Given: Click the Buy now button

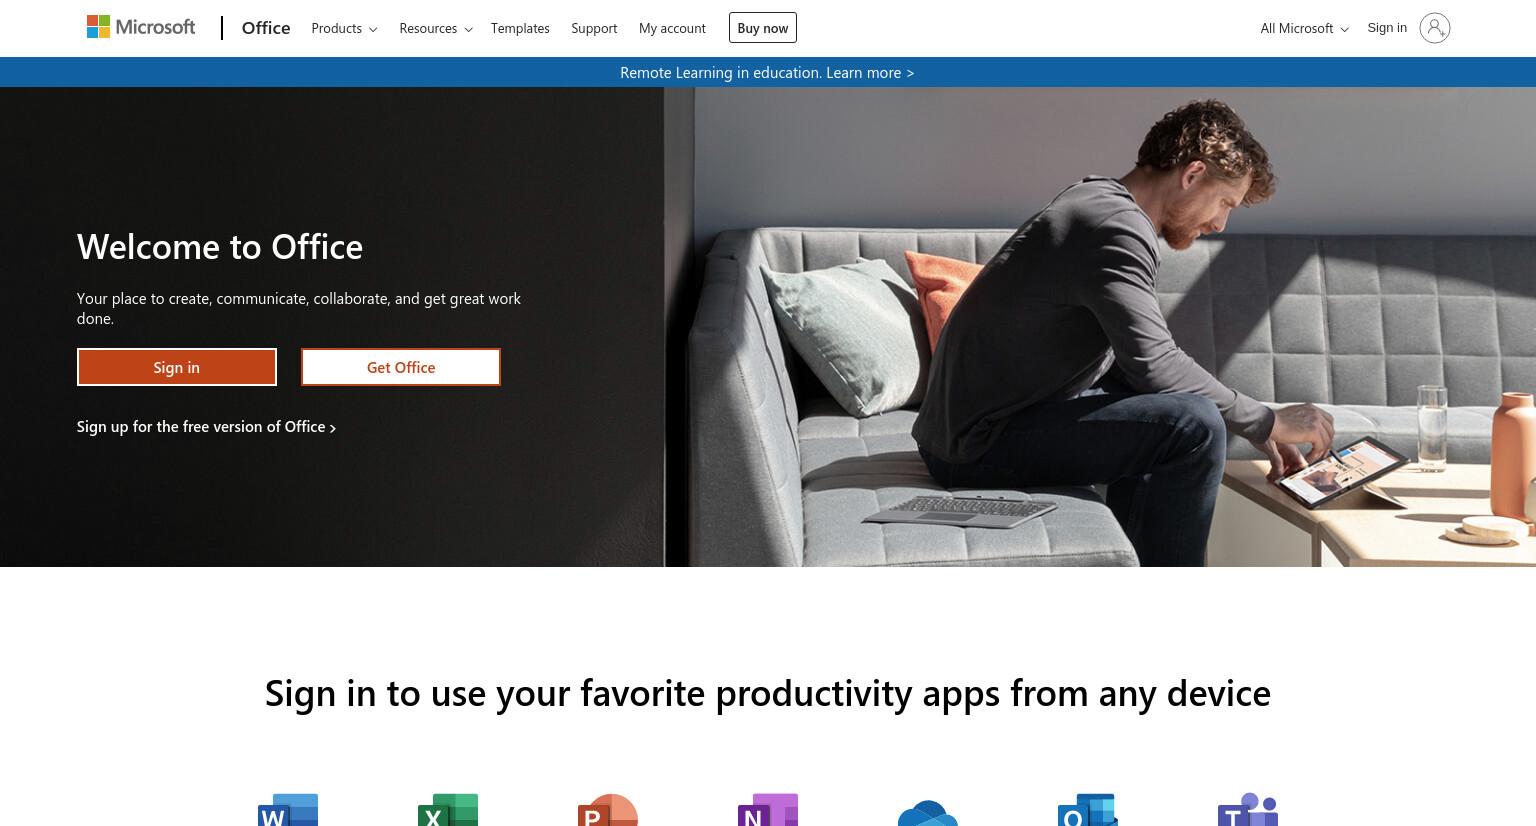Looking at the screenshot, I should (763, 28).
